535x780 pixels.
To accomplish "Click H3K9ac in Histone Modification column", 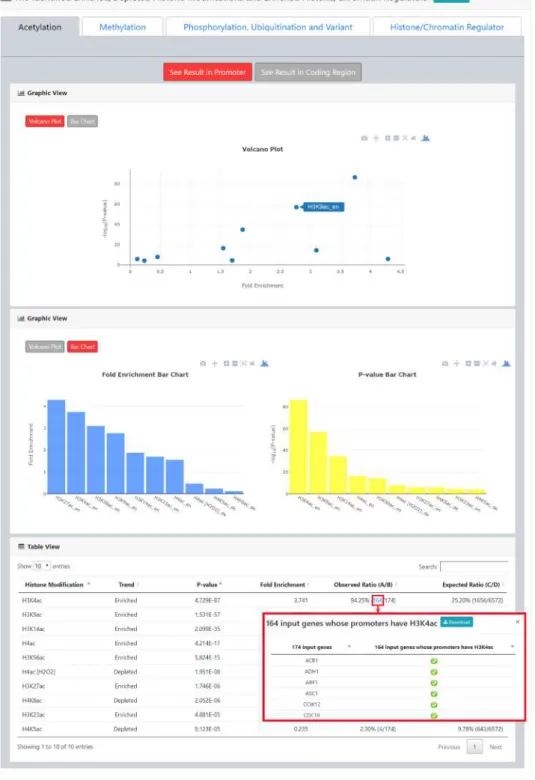I will (32, 615).
